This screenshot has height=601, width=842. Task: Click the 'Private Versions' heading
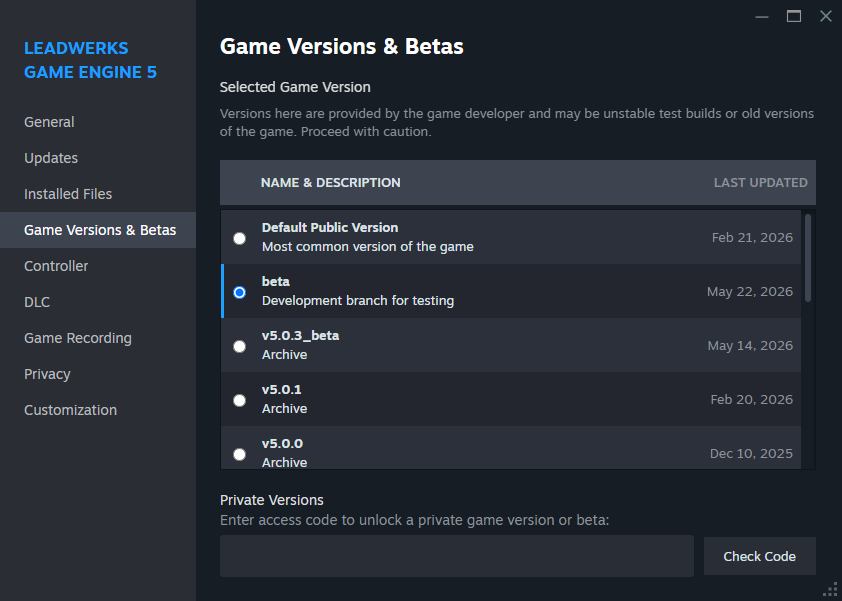272,500
